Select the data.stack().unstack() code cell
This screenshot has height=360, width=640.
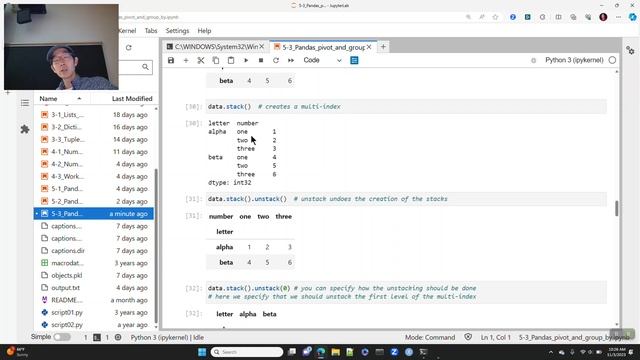406,199
